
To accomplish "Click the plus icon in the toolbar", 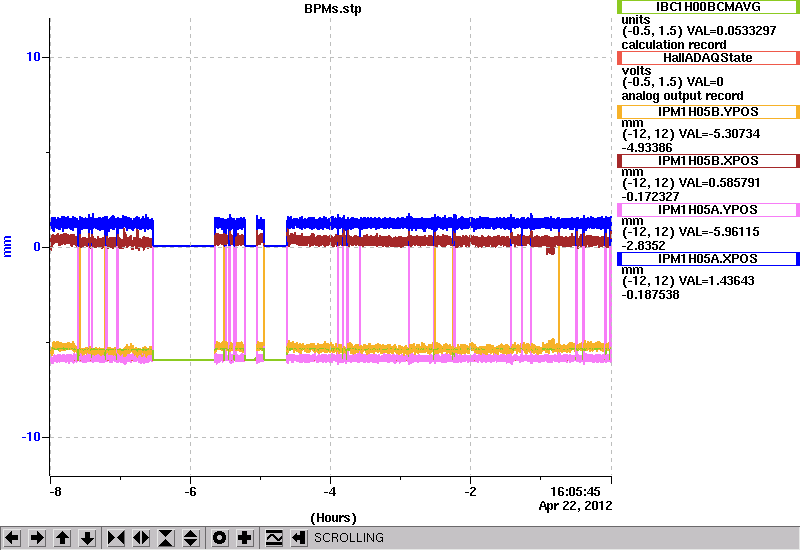I will (x=245, y=538).
